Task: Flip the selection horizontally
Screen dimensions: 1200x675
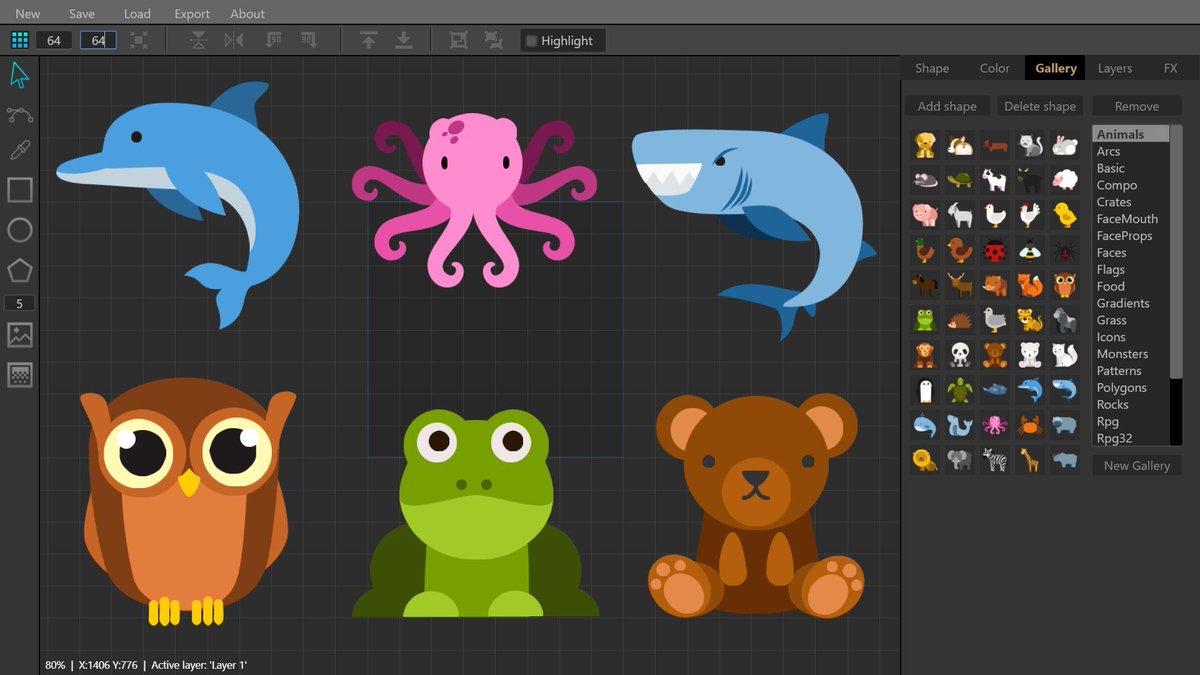Action: tap(233, 40)
